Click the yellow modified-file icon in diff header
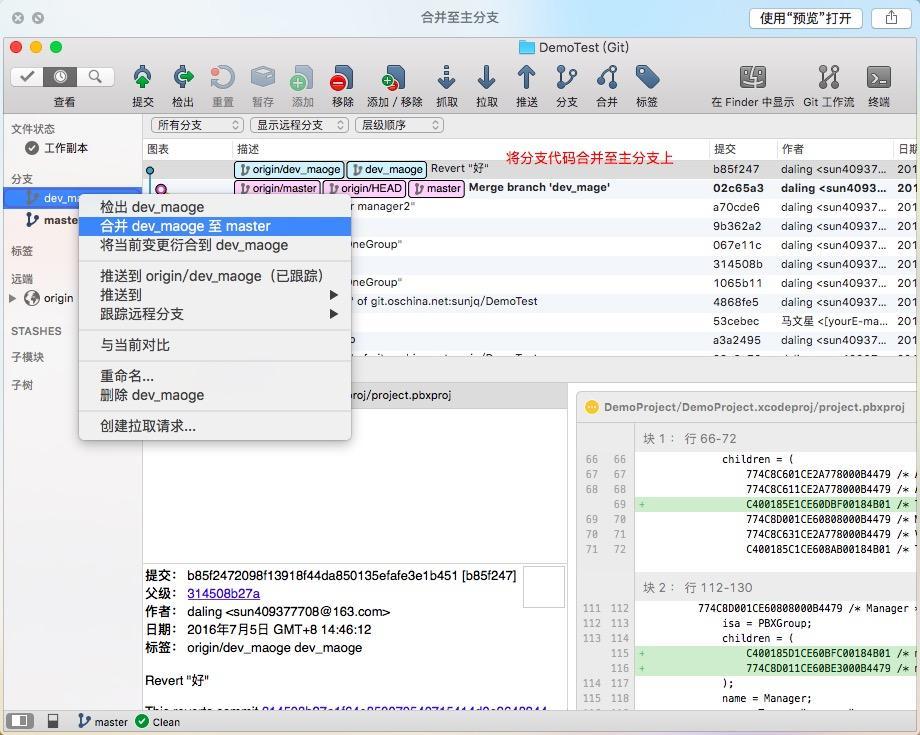The height and width of the screenshot is (735, 920). point(592,407)
